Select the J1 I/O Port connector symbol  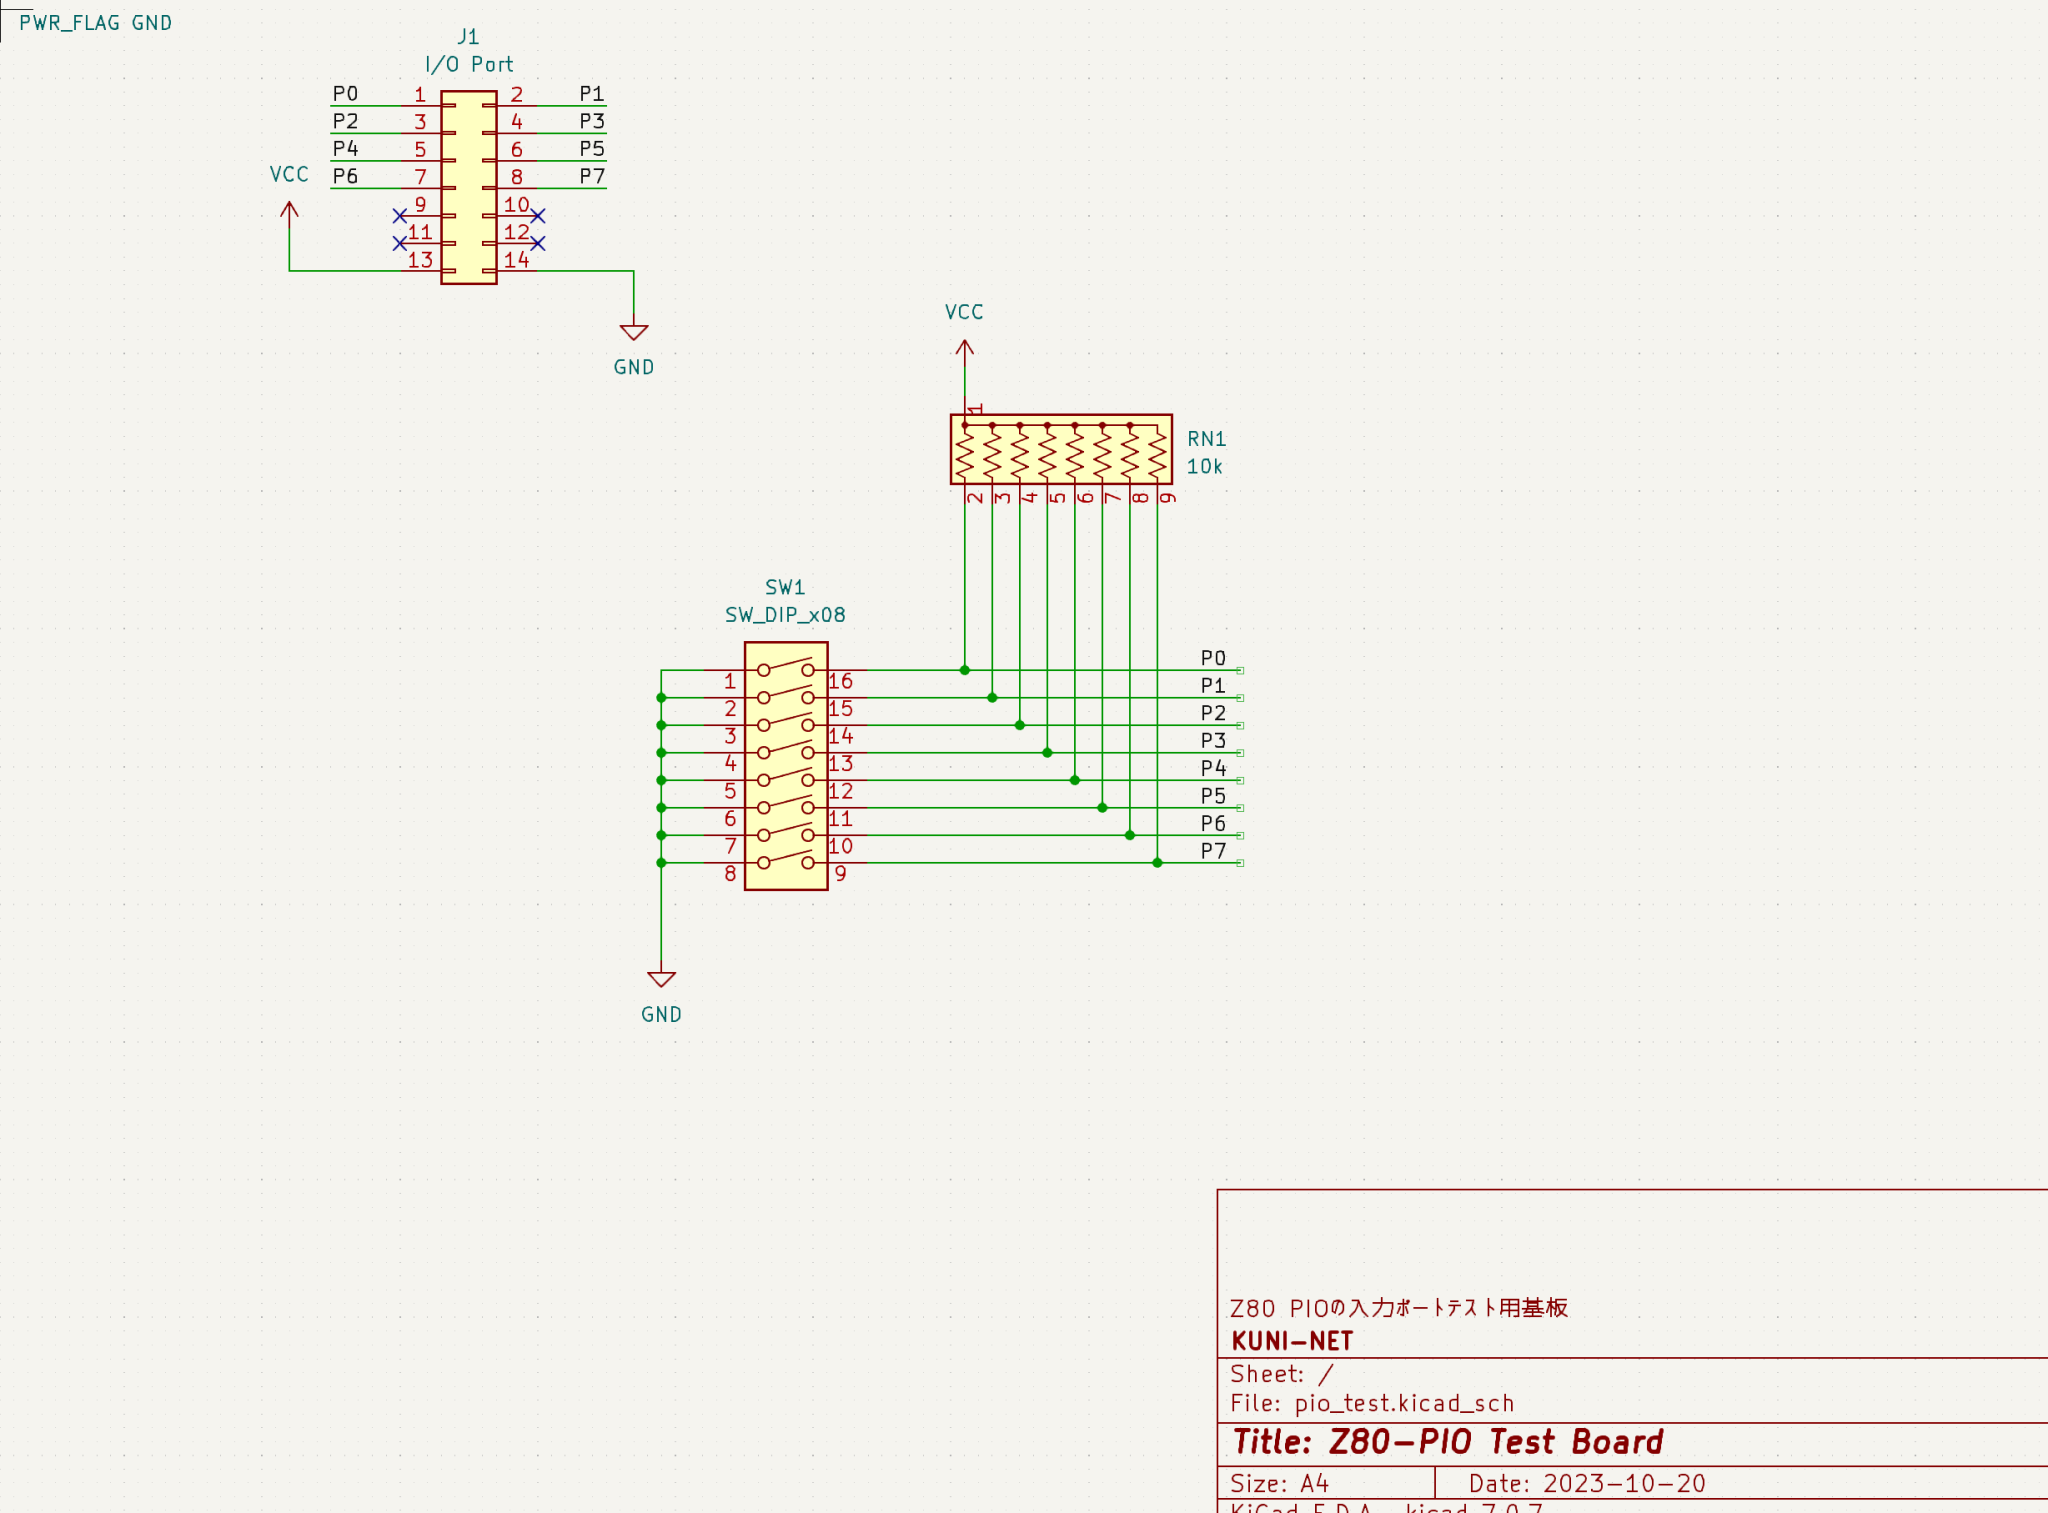pos(466,185)
